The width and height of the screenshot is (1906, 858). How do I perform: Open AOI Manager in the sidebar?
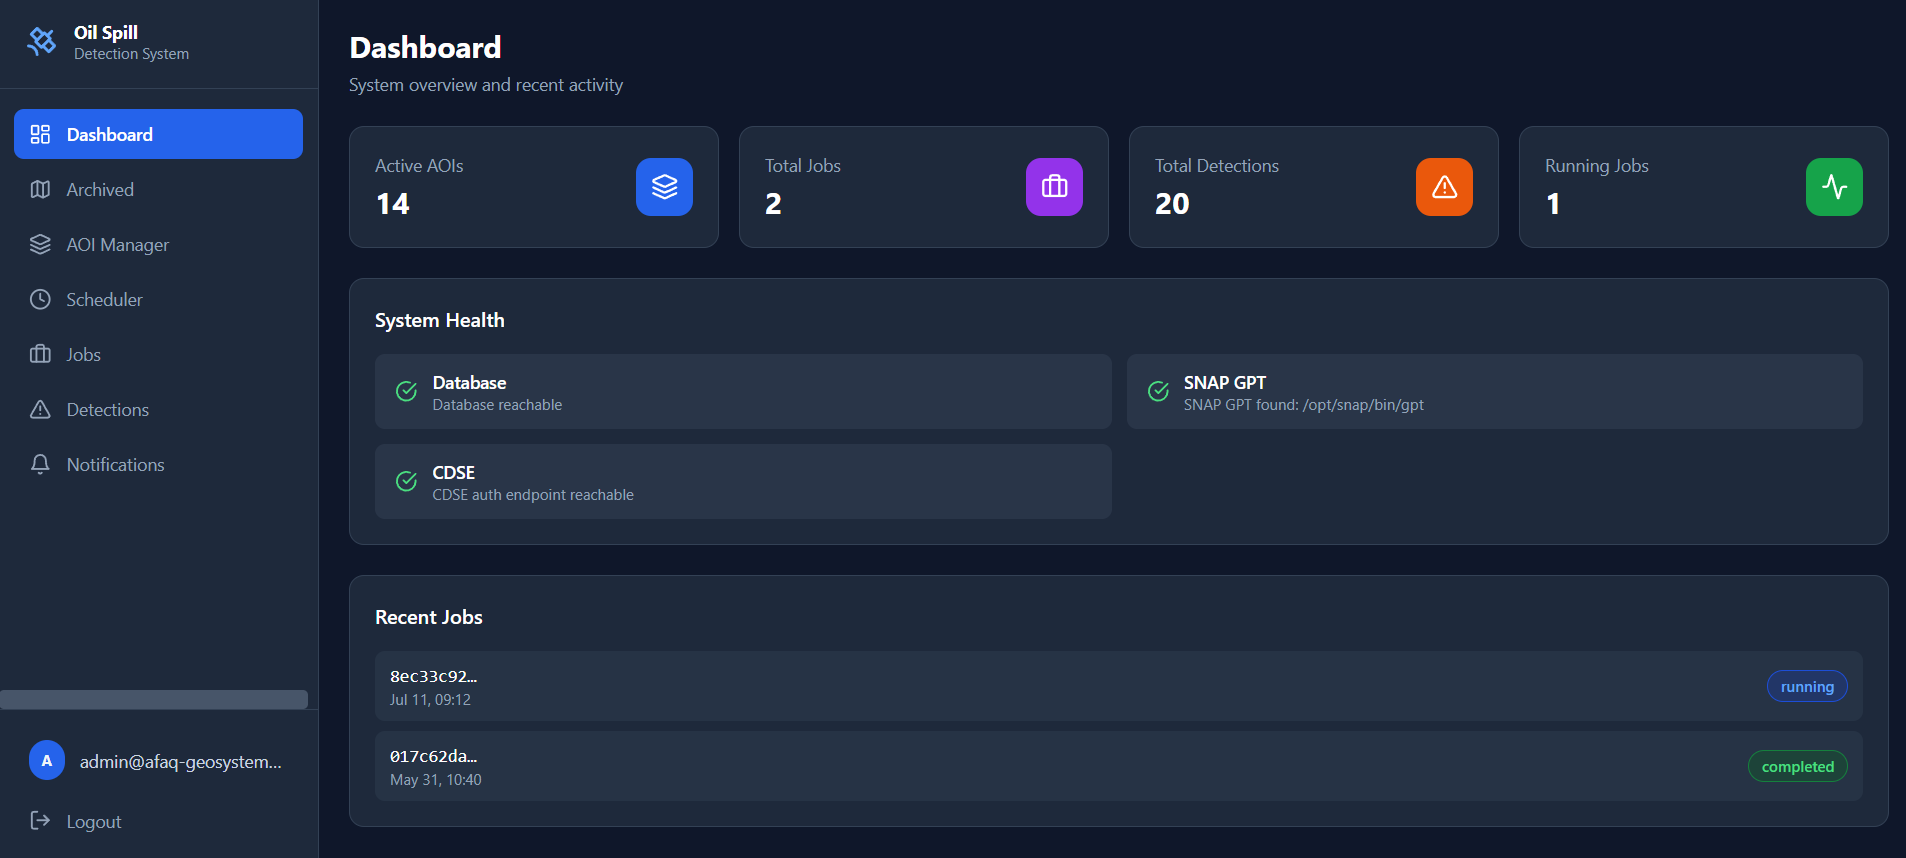(x=158, y=244)
